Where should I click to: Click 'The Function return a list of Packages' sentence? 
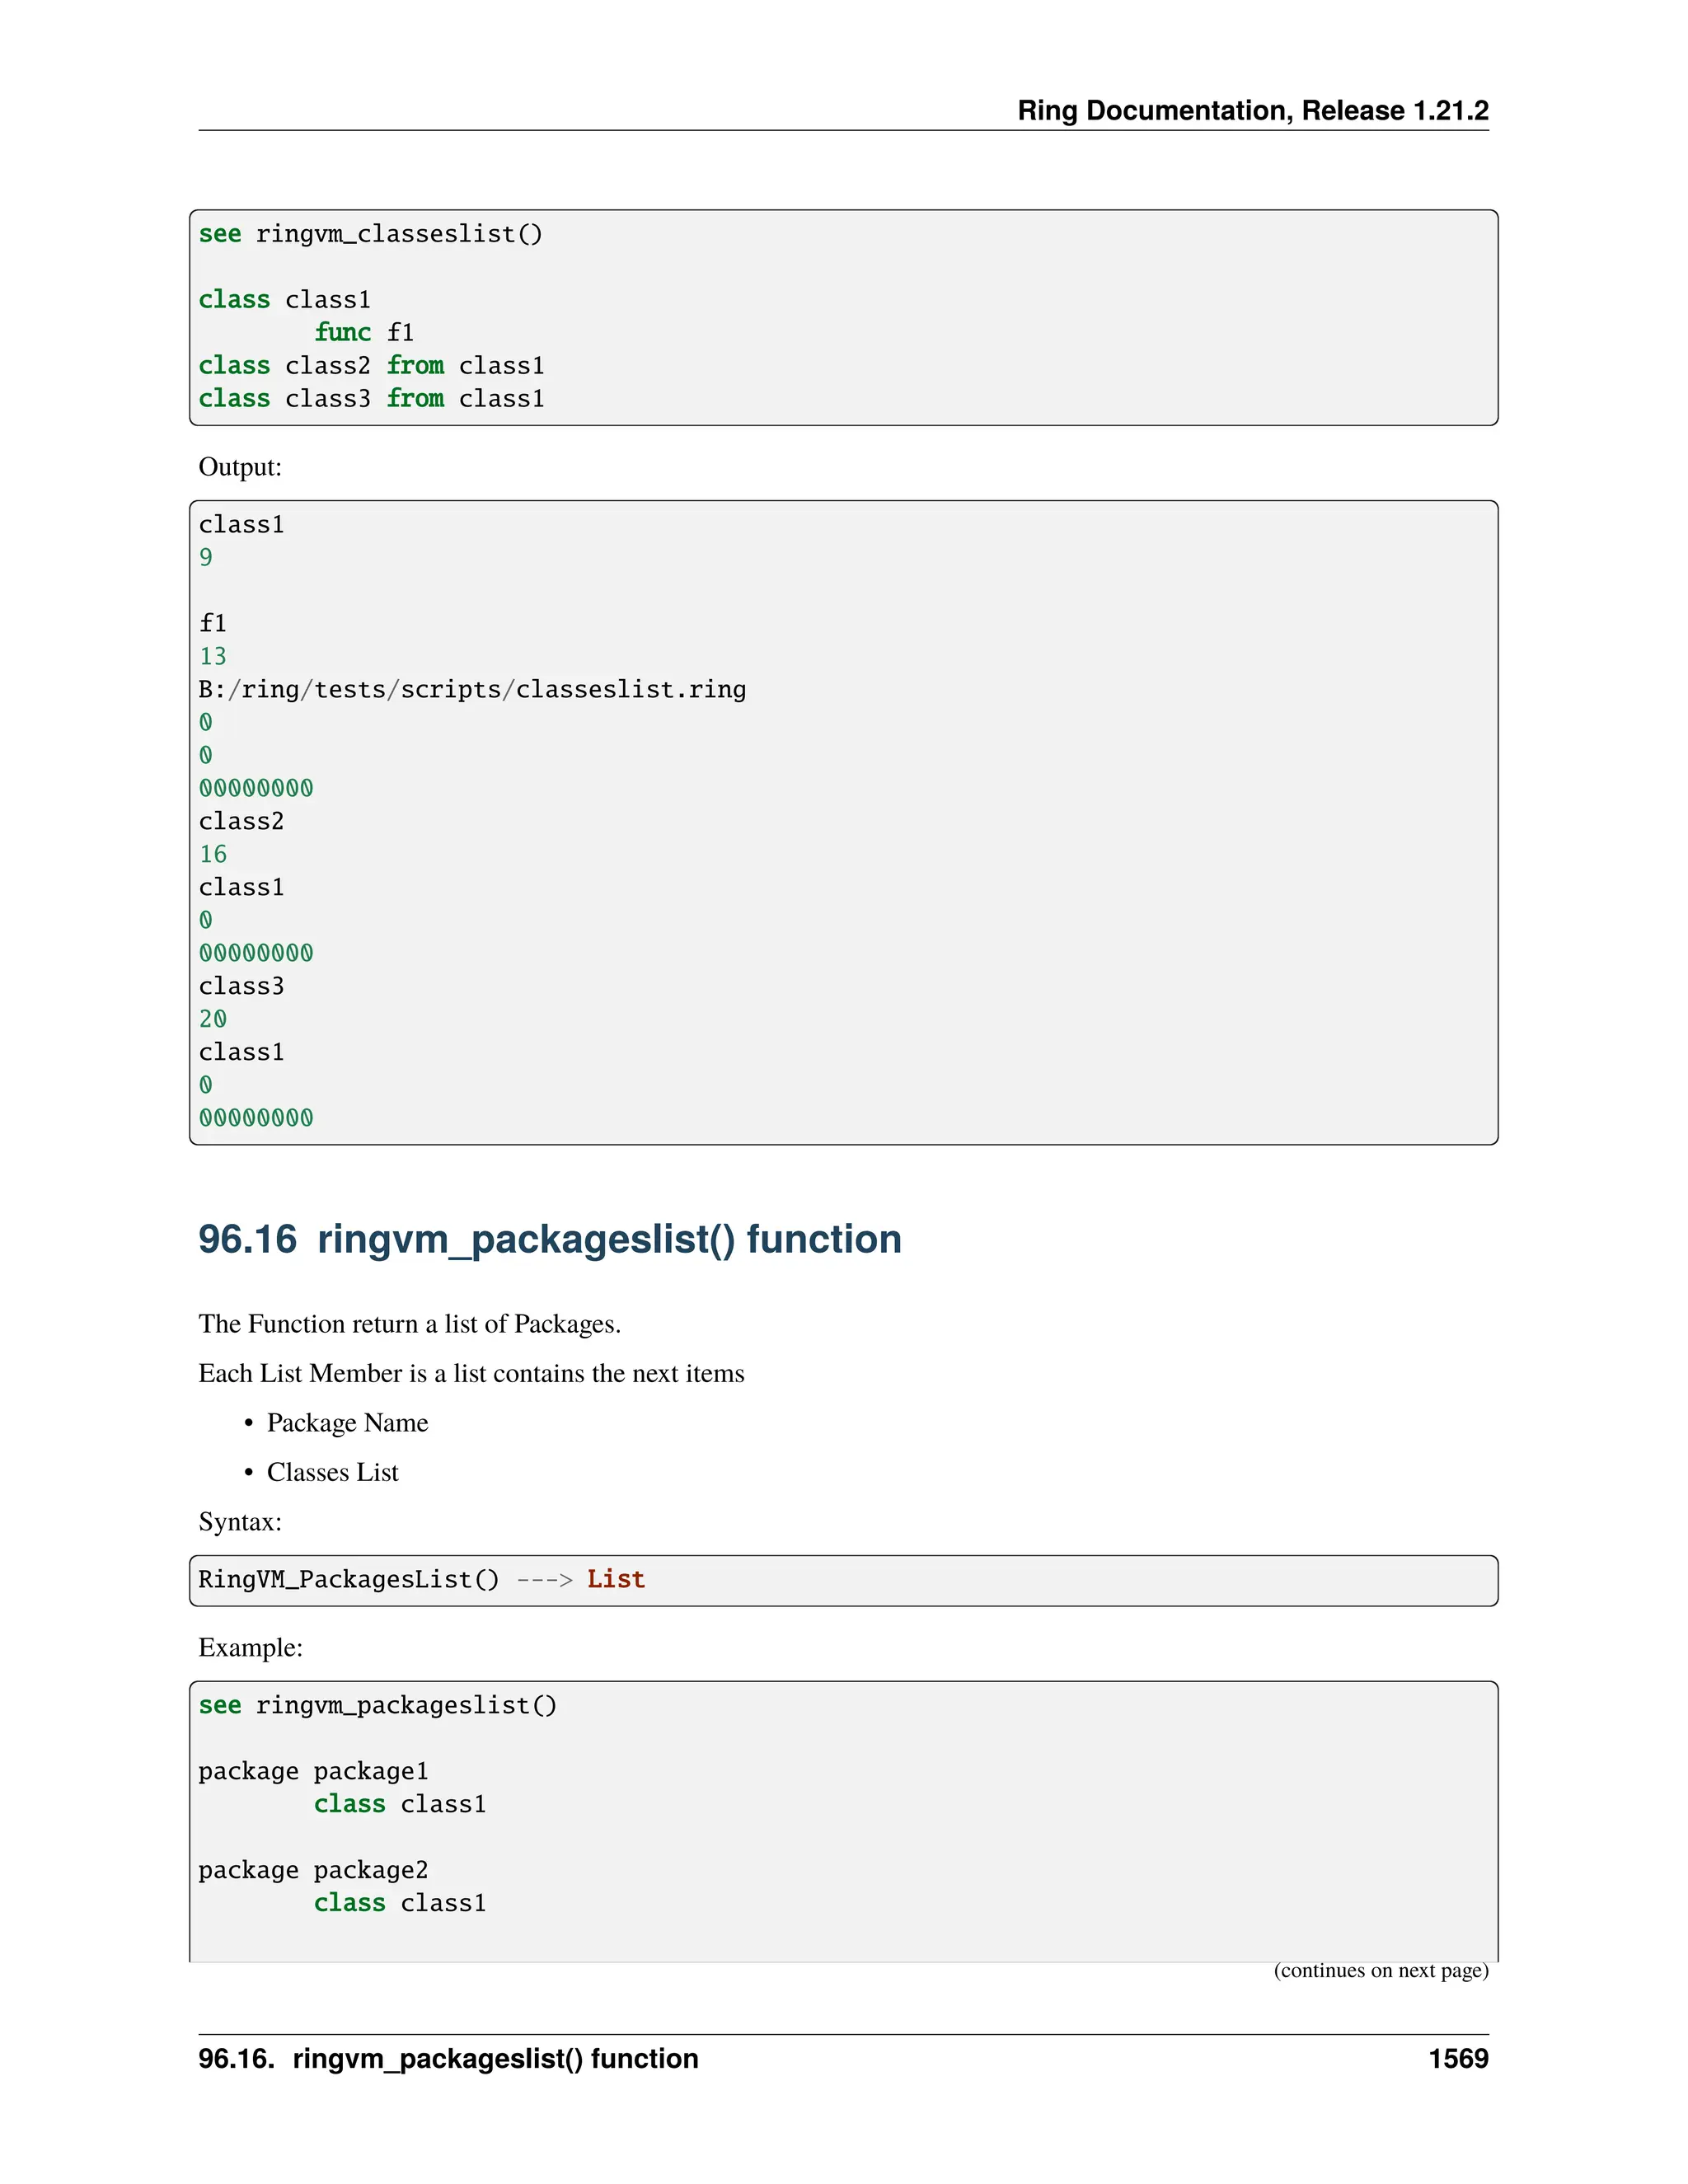click(x=409, y=1324)
